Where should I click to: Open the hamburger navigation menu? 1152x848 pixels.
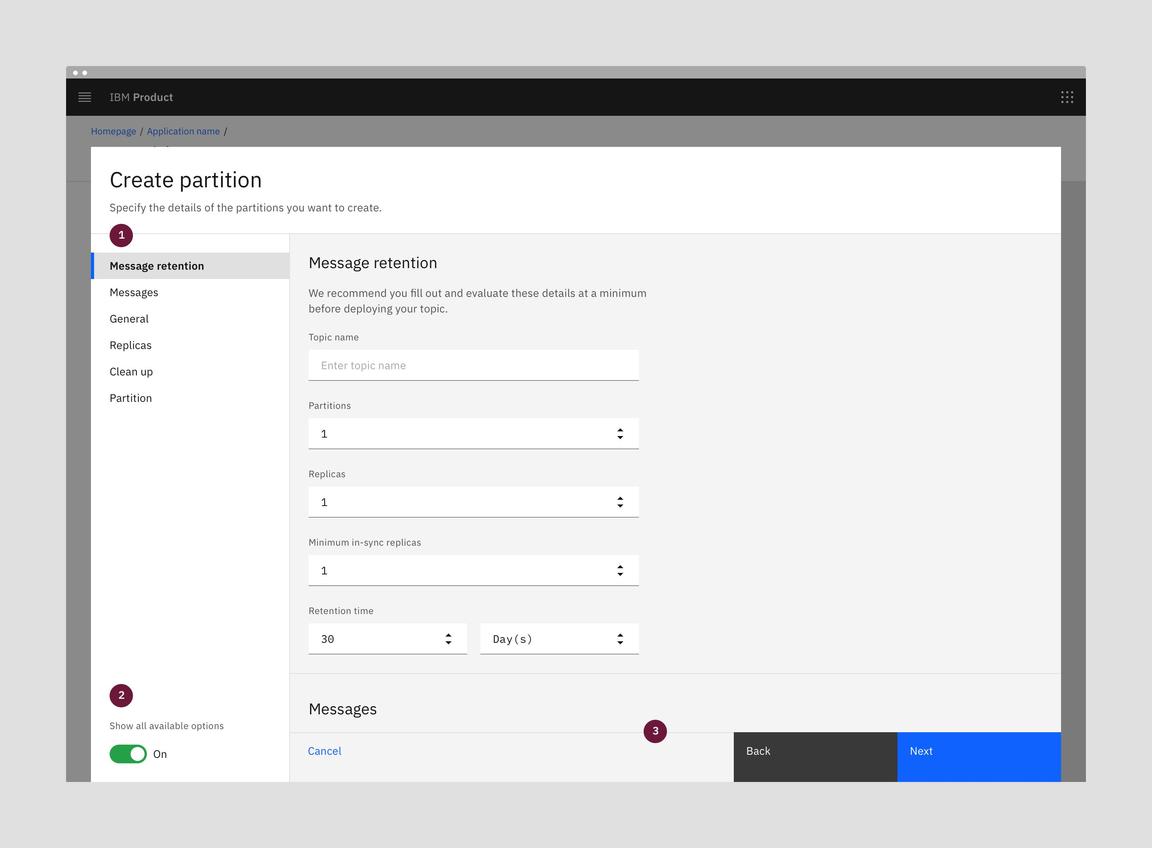click(84, 96)
